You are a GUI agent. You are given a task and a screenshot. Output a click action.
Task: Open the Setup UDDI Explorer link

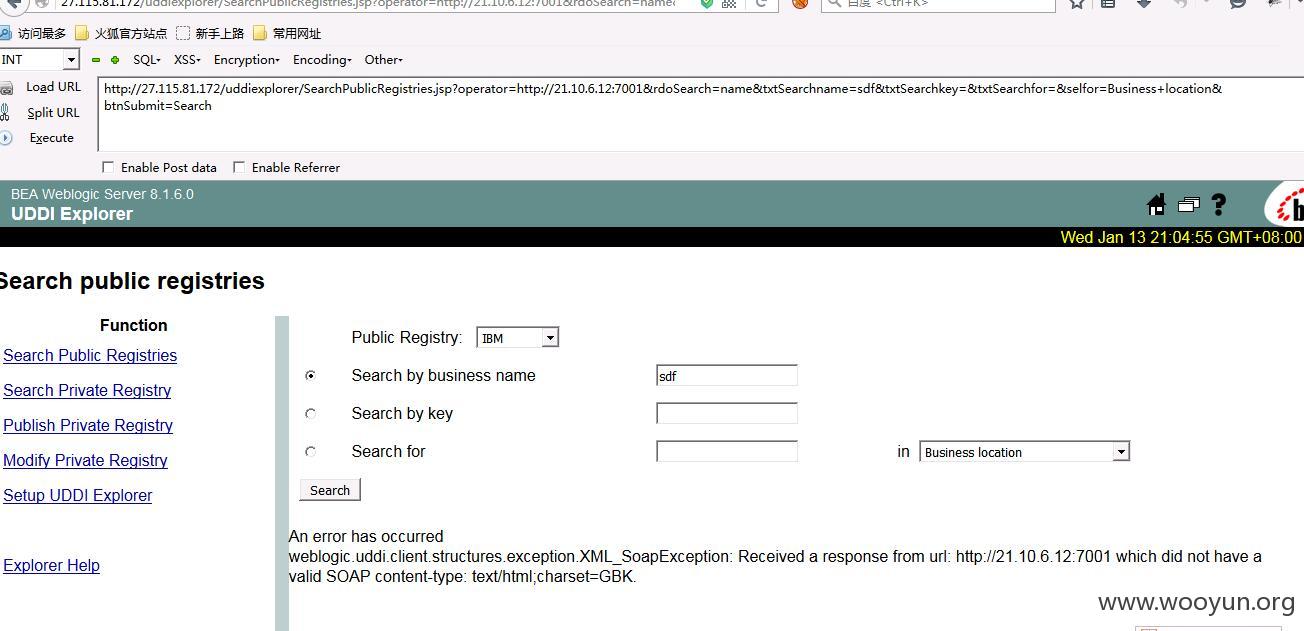point(78,496)
